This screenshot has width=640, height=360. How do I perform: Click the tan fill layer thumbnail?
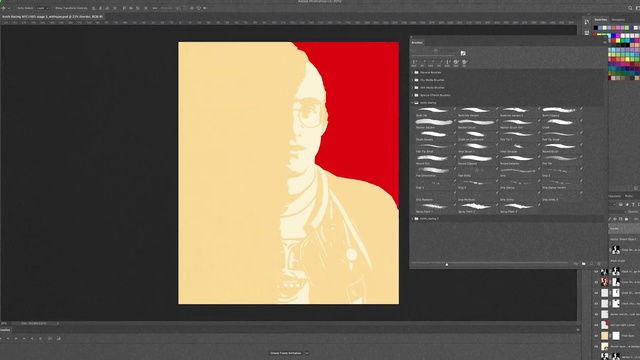coord(605,336)
